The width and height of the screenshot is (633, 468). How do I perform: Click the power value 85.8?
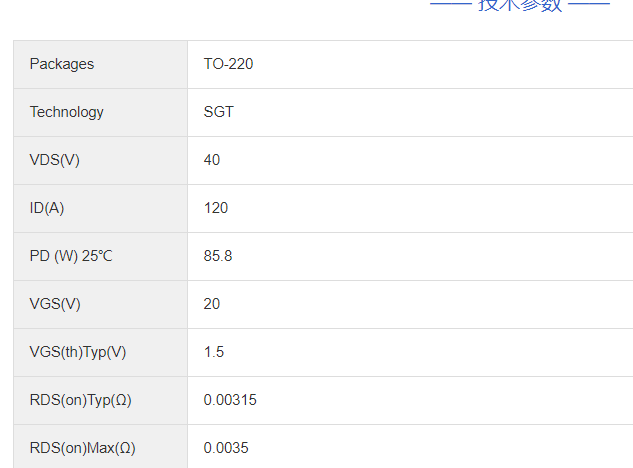(x=218, y=256)
